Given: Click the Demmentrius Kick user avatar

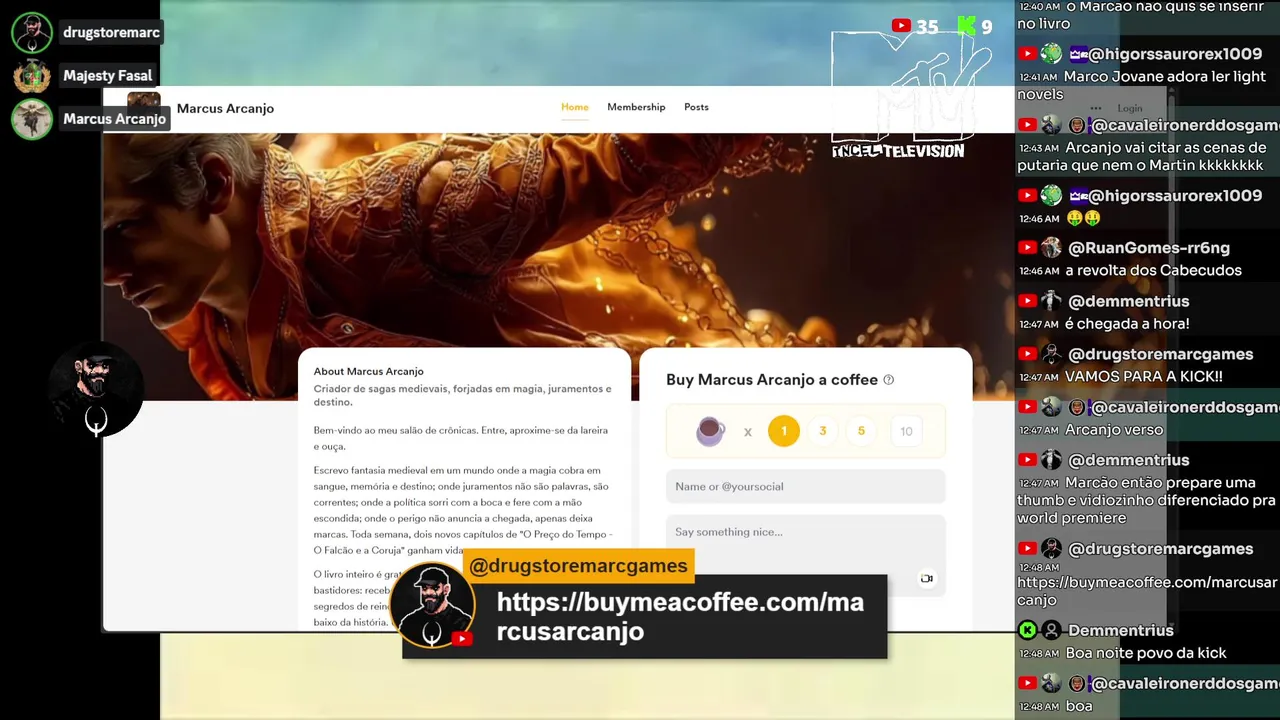Looking at the screenshot, I should coord(1051,630).
